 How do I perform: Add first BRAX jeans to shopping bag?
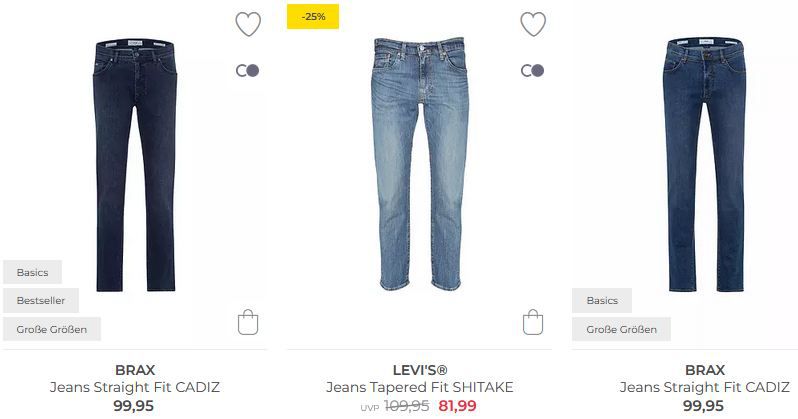pos(248,322)
